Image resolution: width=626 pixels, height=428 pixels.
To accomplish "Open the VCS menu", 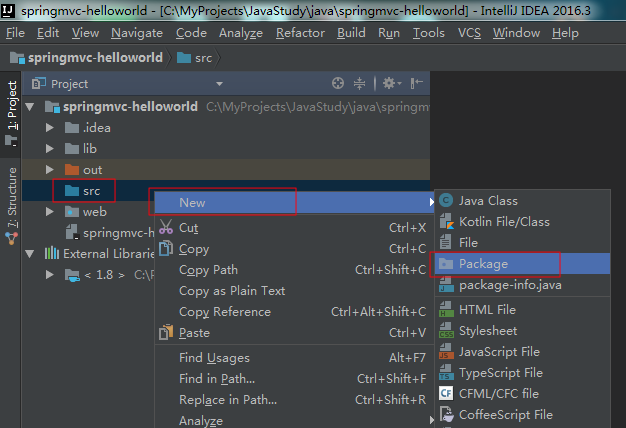I will click(x=469, y=33).
